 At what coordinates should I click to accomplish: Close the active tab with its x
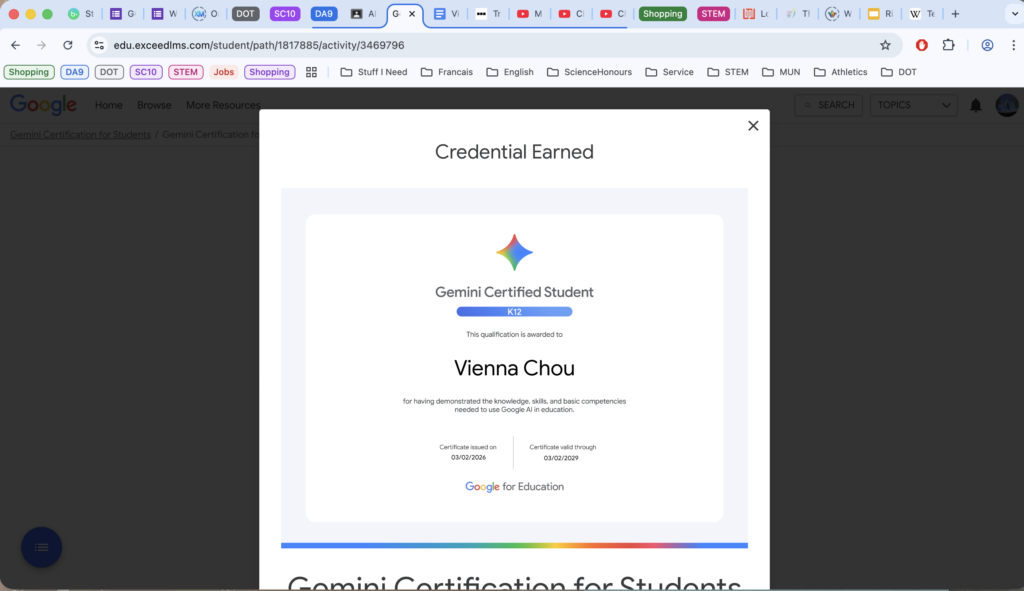click(x=412, y=14)
